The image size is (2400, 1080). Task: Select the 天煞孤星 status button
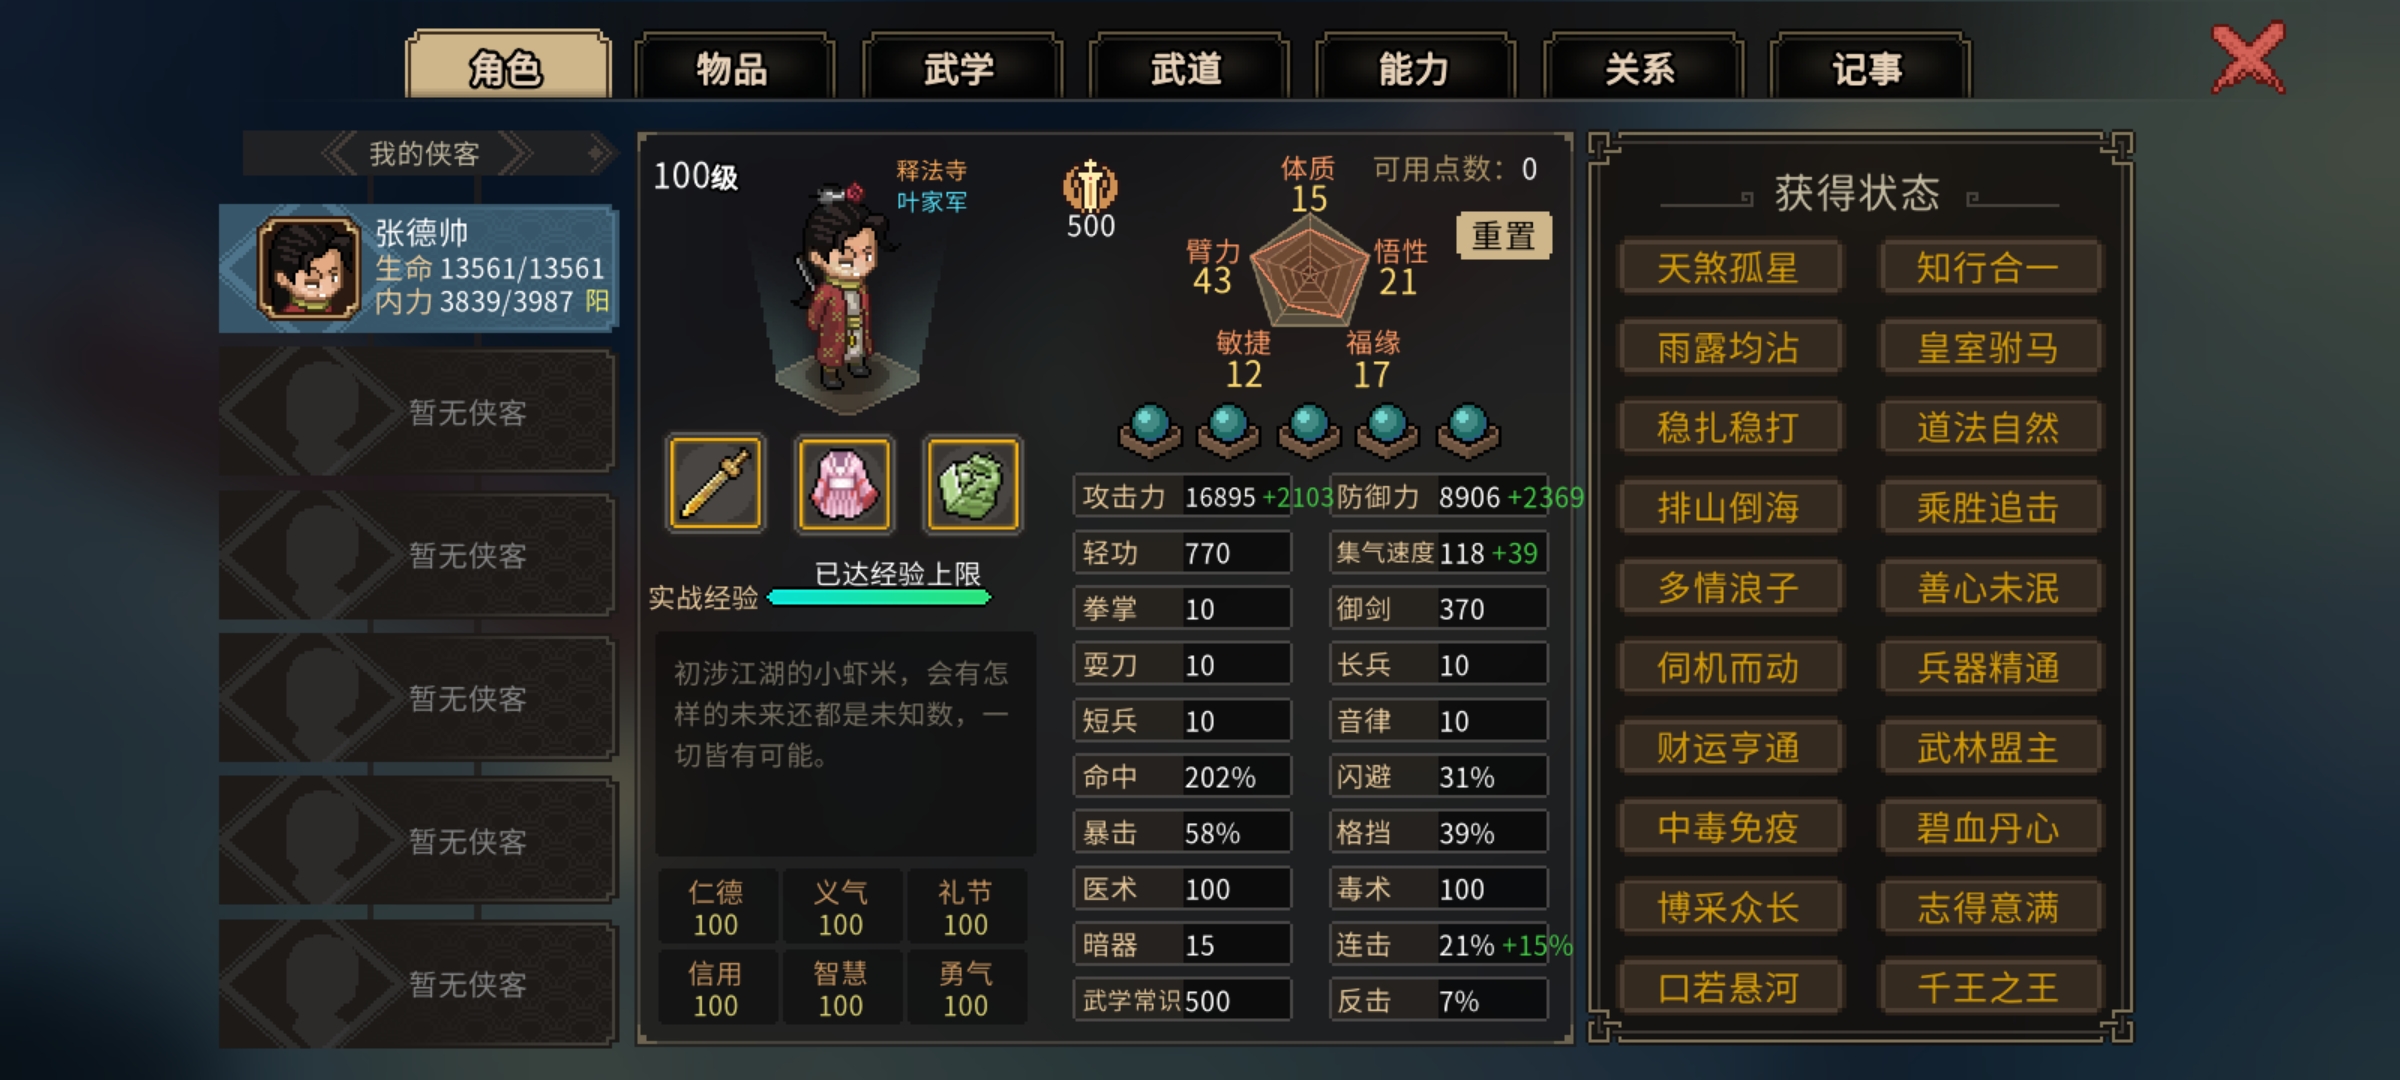[x=1729, y=268]
